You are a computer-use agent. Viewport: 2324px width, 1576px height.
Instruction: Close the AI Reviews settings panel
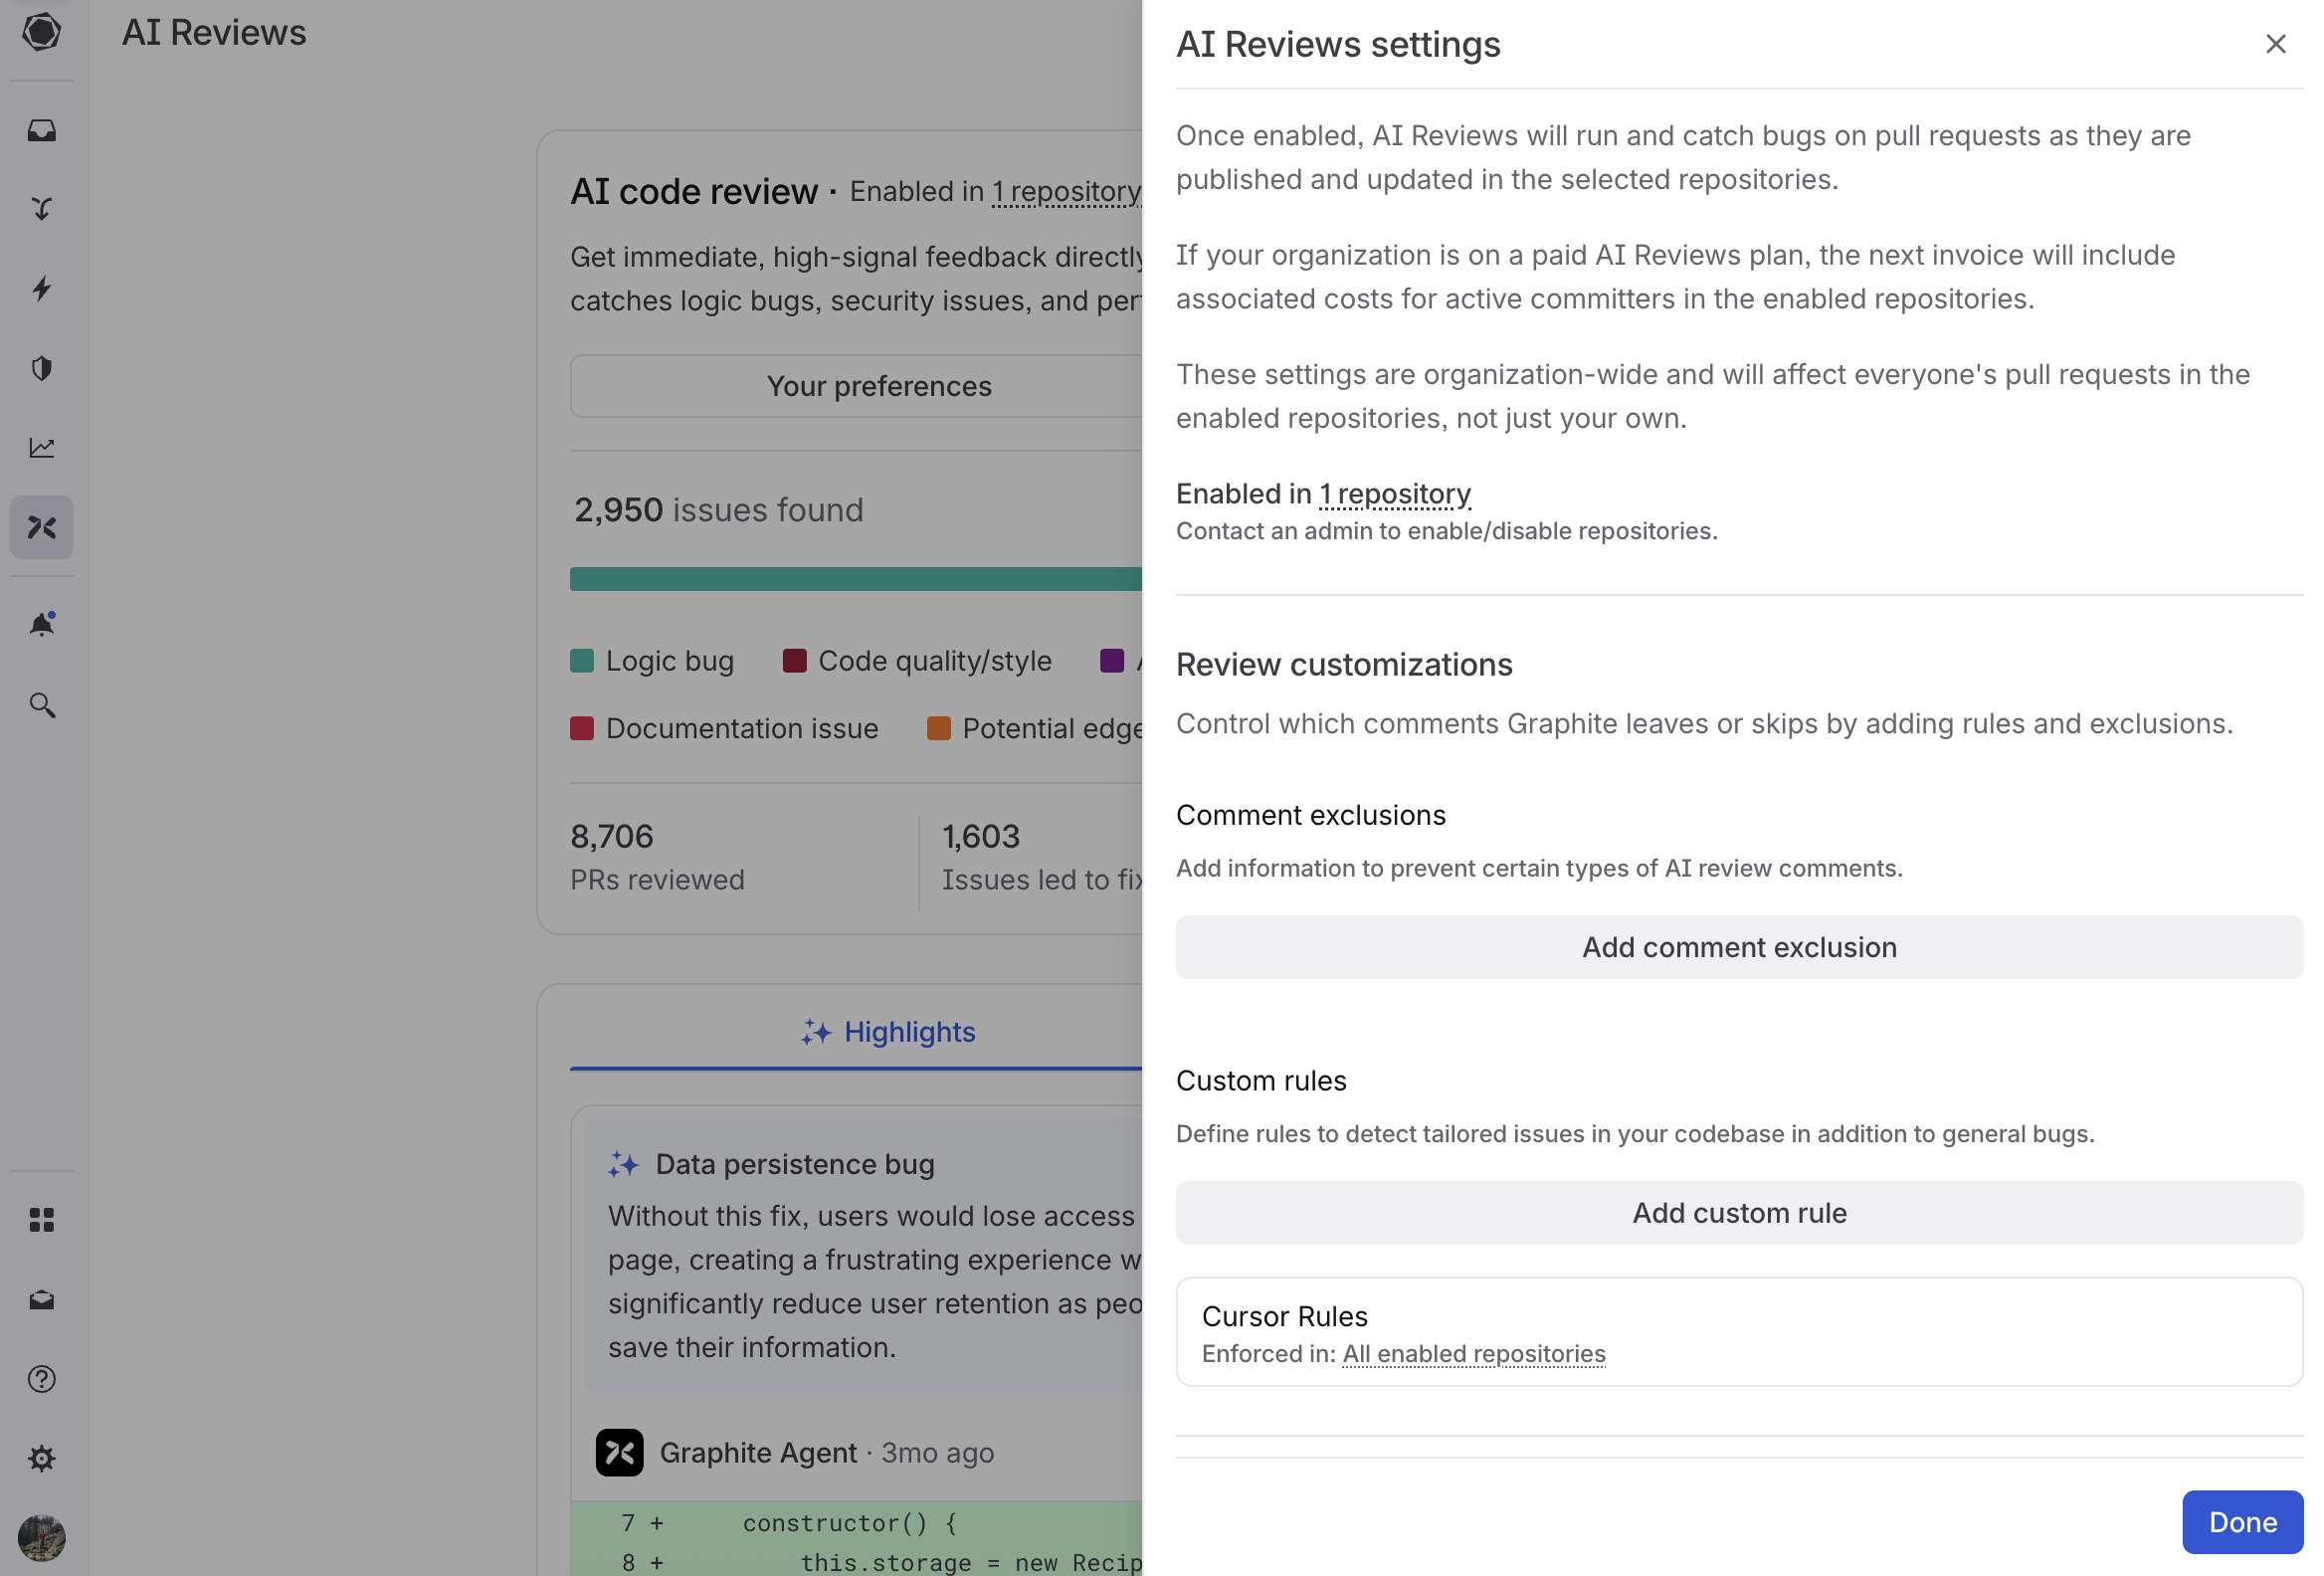(x=2275, y=44)
